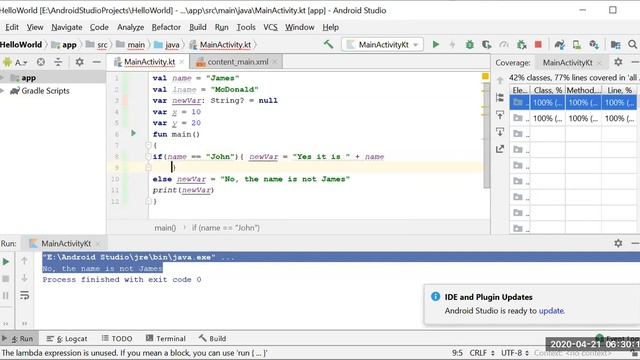Select the MainActivity.kt editor tab
This screenshot has height=360, width=640.
[x=149, y=62]
